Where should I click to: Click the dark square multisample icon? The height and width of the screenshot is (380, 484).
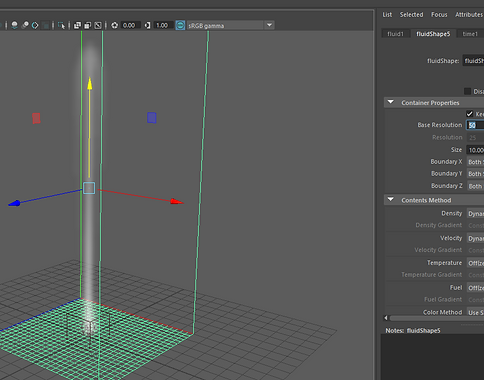click(x=46, y=25)
